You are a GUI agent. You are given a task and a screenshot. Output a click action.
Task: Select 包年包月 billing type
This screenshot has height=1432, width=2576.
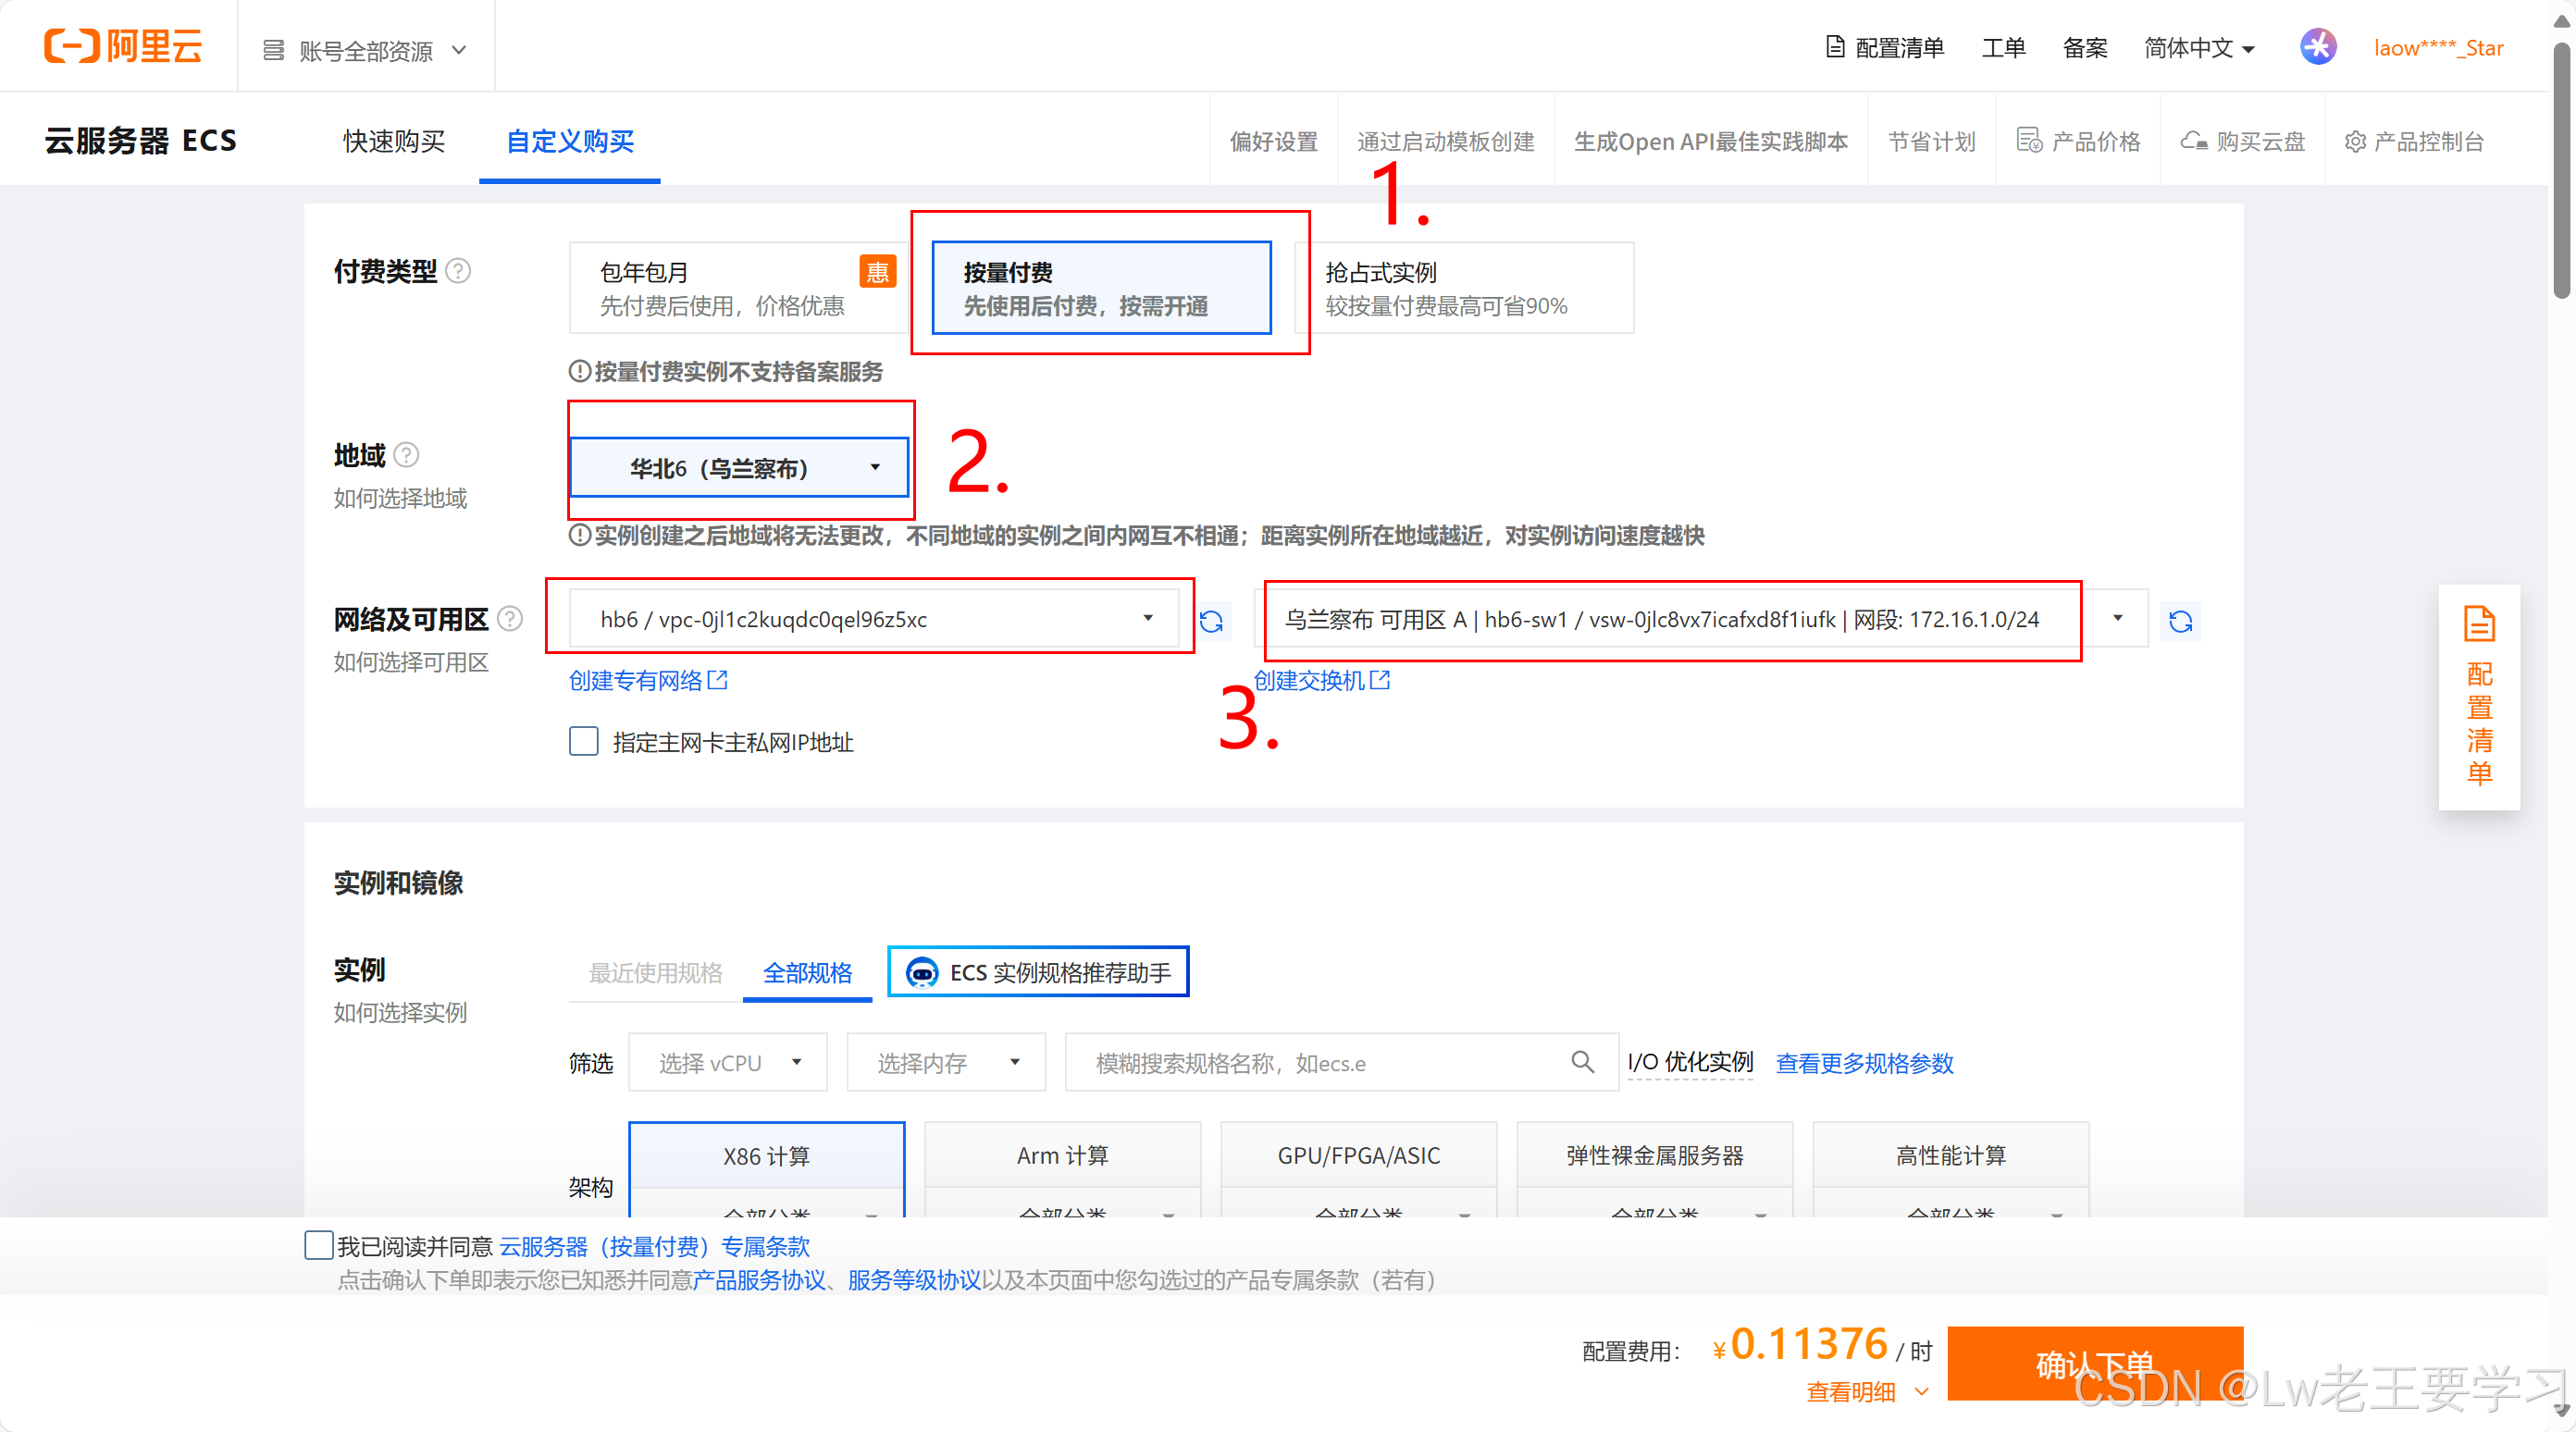pyautogui.click(x=738, y=288)
